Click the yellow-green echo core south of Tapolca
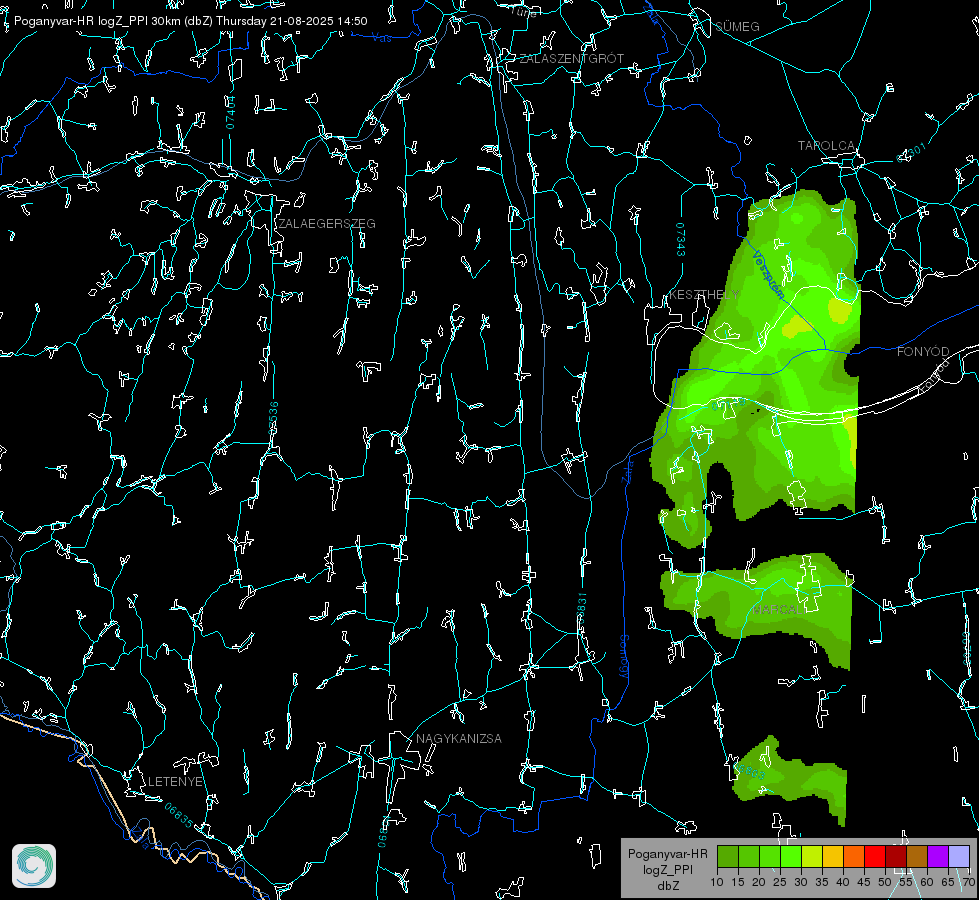This screenshot has width=979, height=900. (x=840, y=310)
